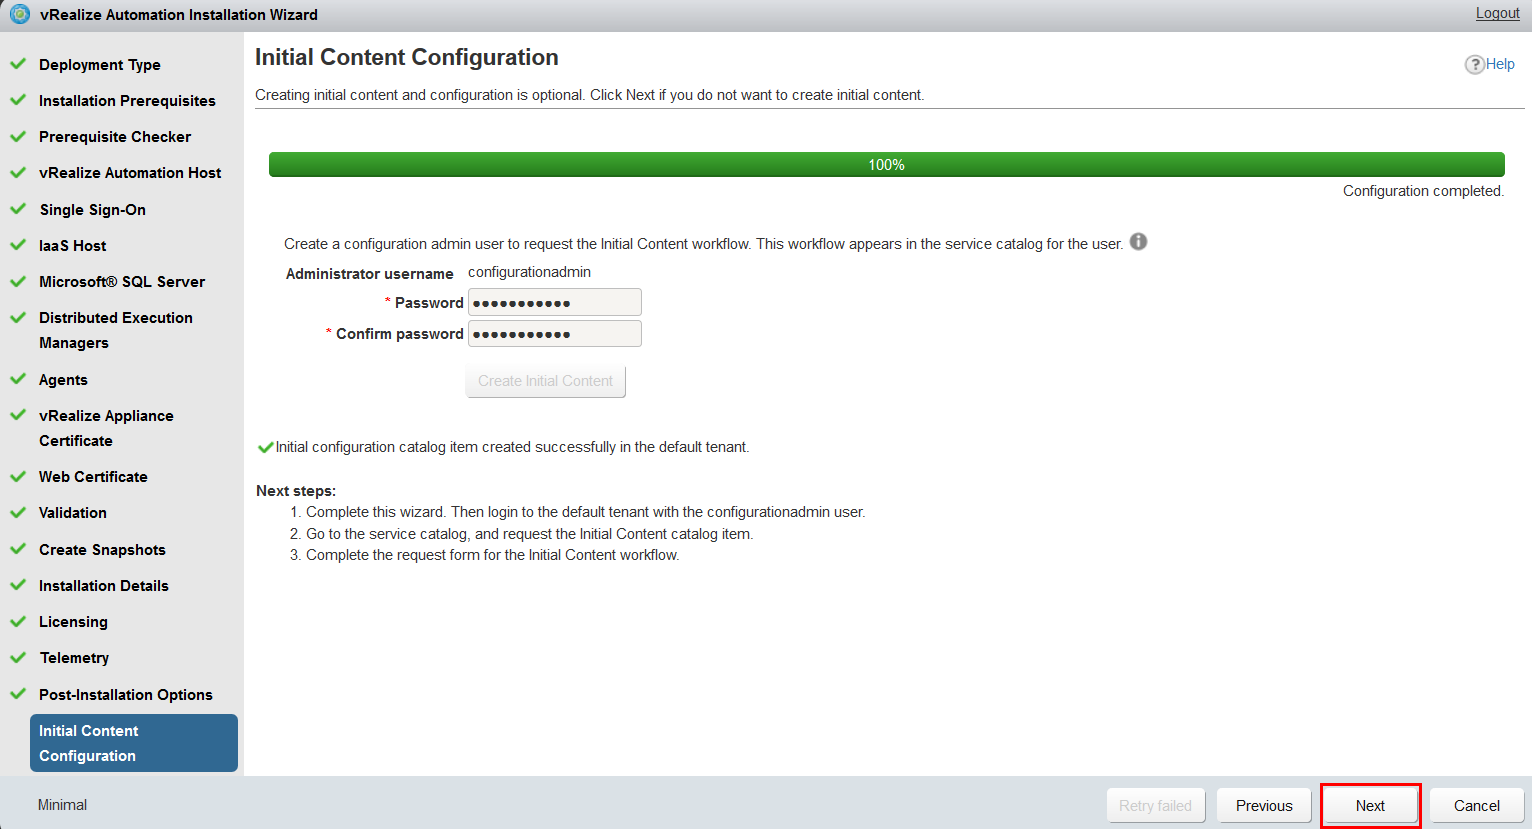Click the green checkmark by Agents

[18, 379]
